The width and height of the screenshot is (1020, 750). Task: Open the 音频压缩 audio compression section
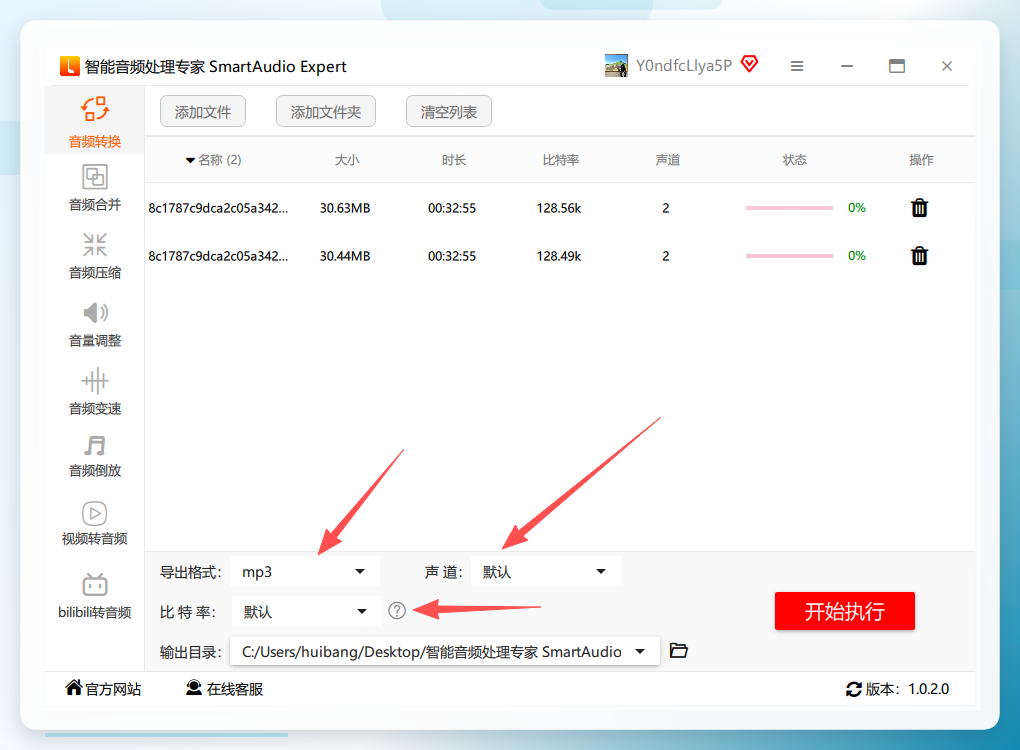(x=95, y=256)
